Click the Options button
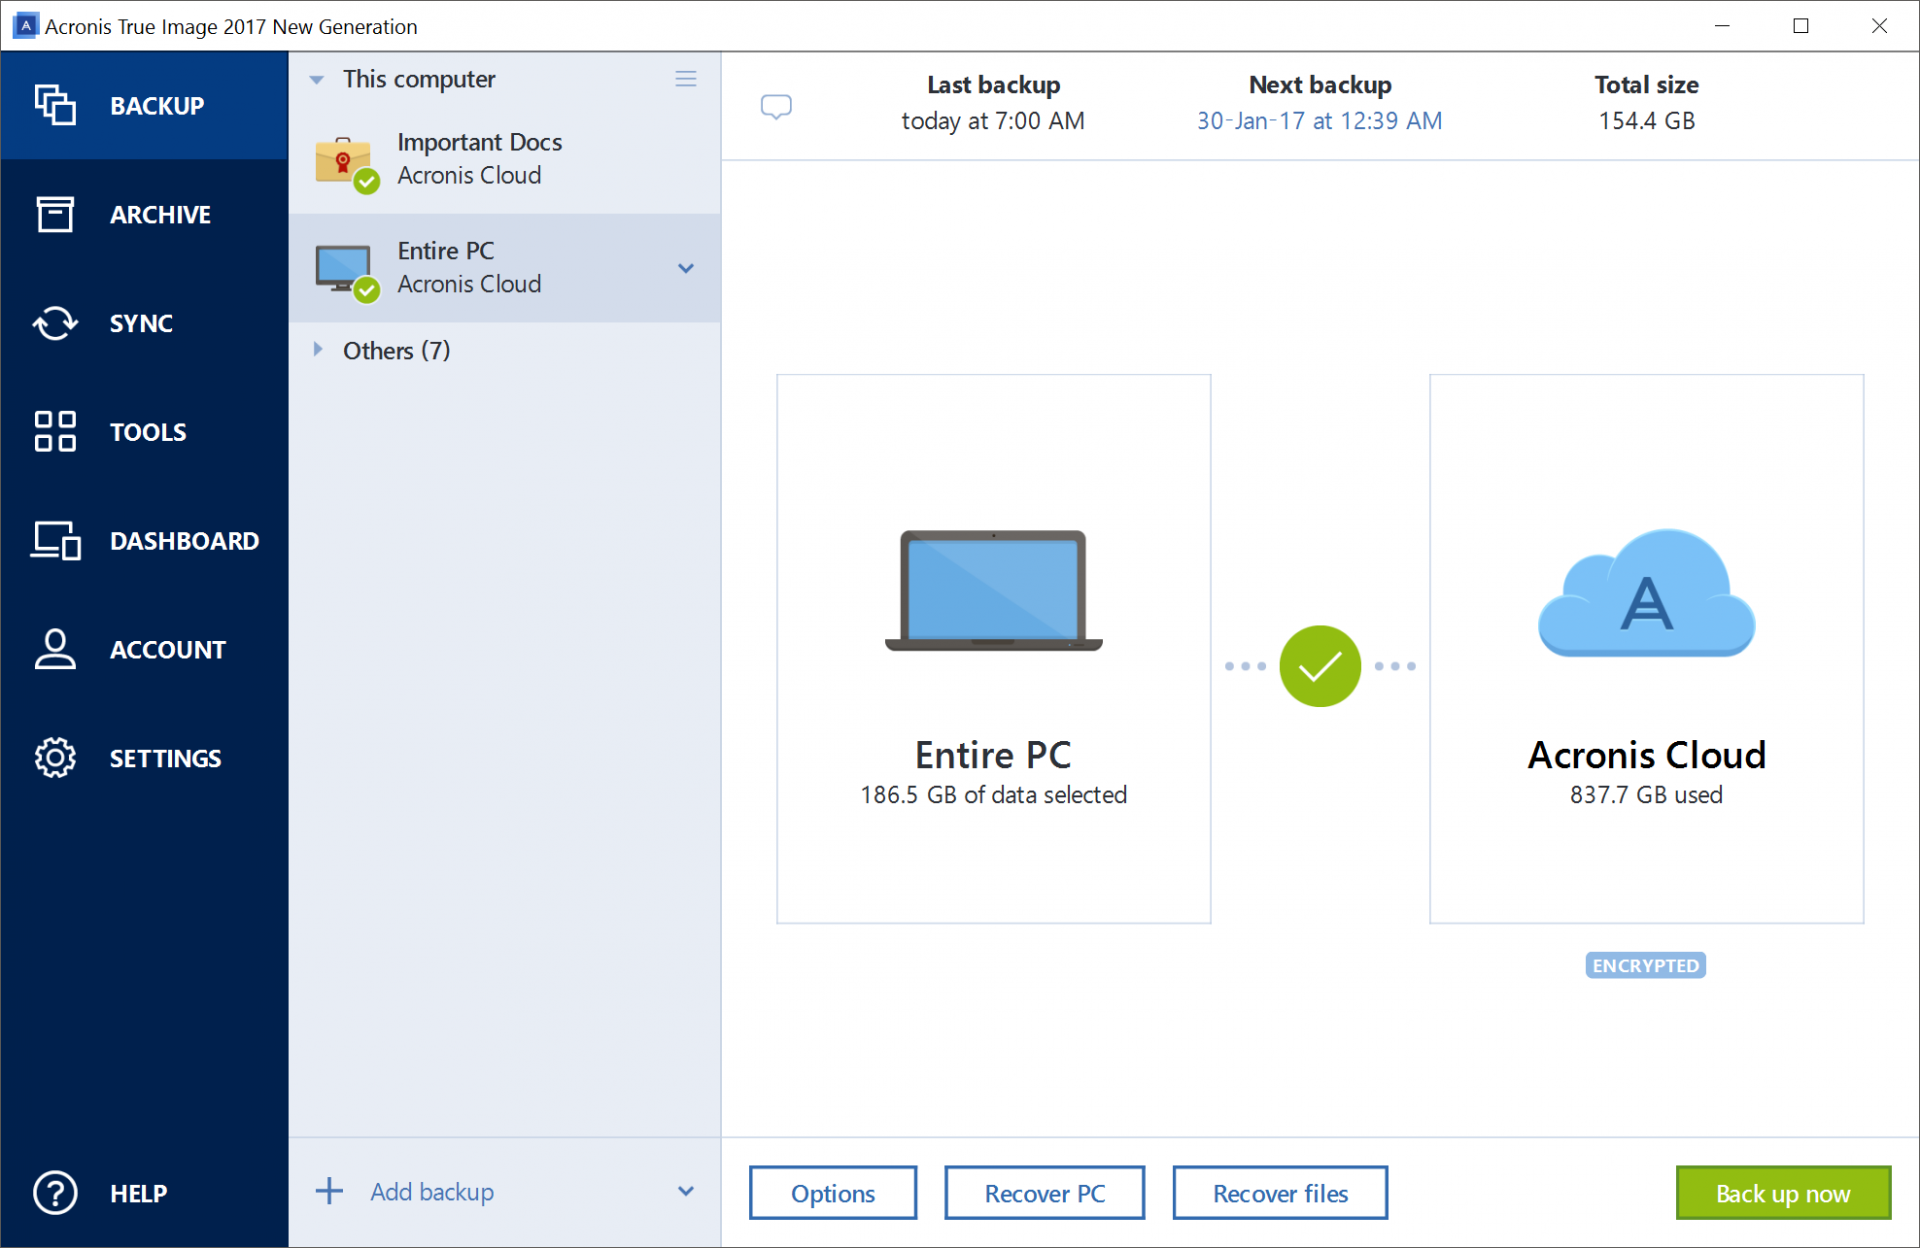The width and height of the screenshot is (1920, 1248). coord(834,1192)
